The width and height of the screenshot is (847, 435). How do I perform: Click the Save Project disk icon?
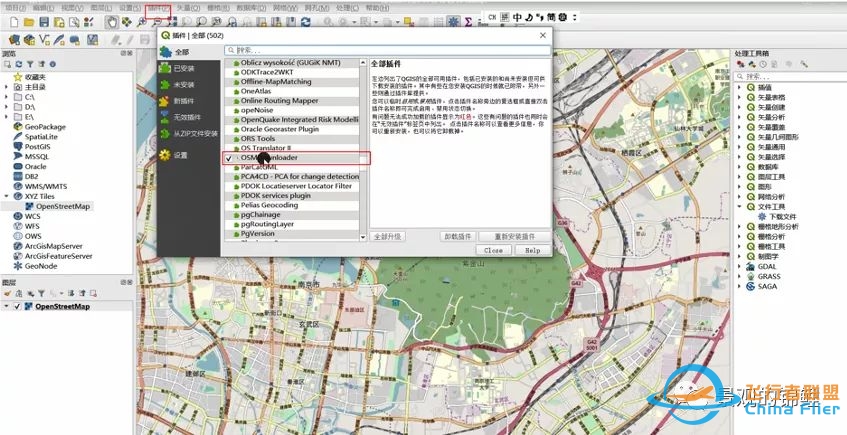click(44, 22)
